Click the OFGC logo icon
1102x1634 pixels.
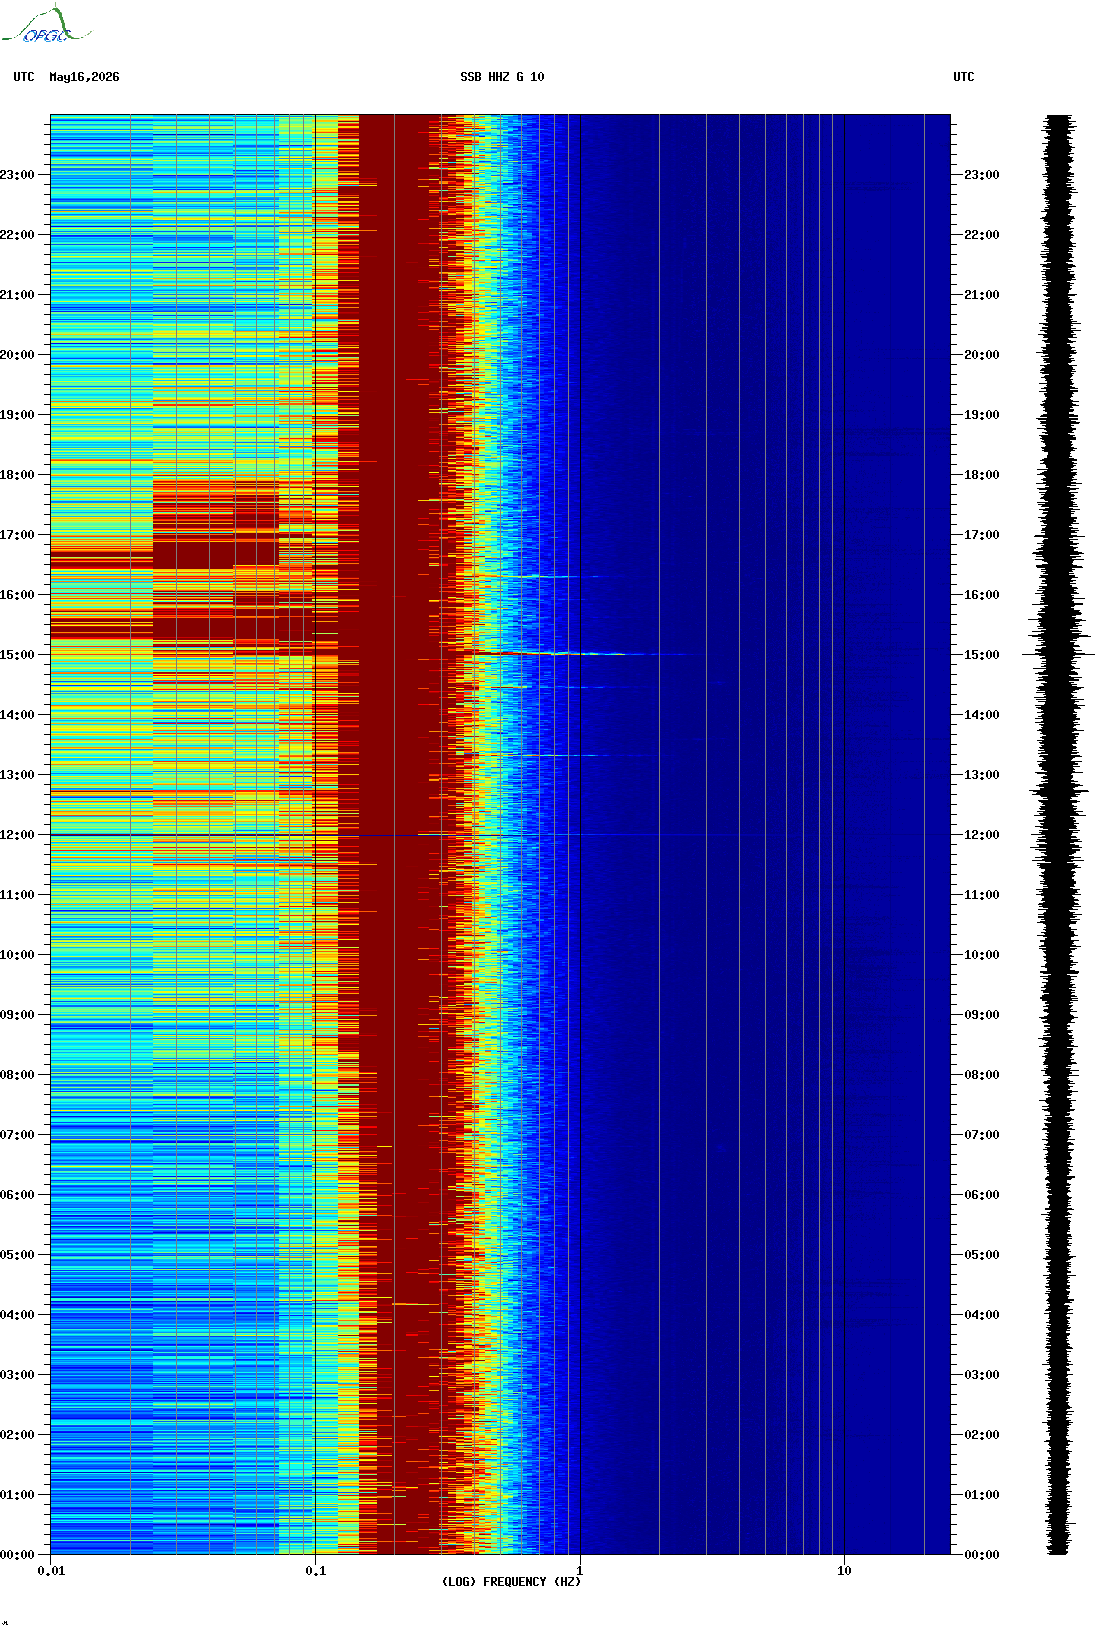point(46,25)
